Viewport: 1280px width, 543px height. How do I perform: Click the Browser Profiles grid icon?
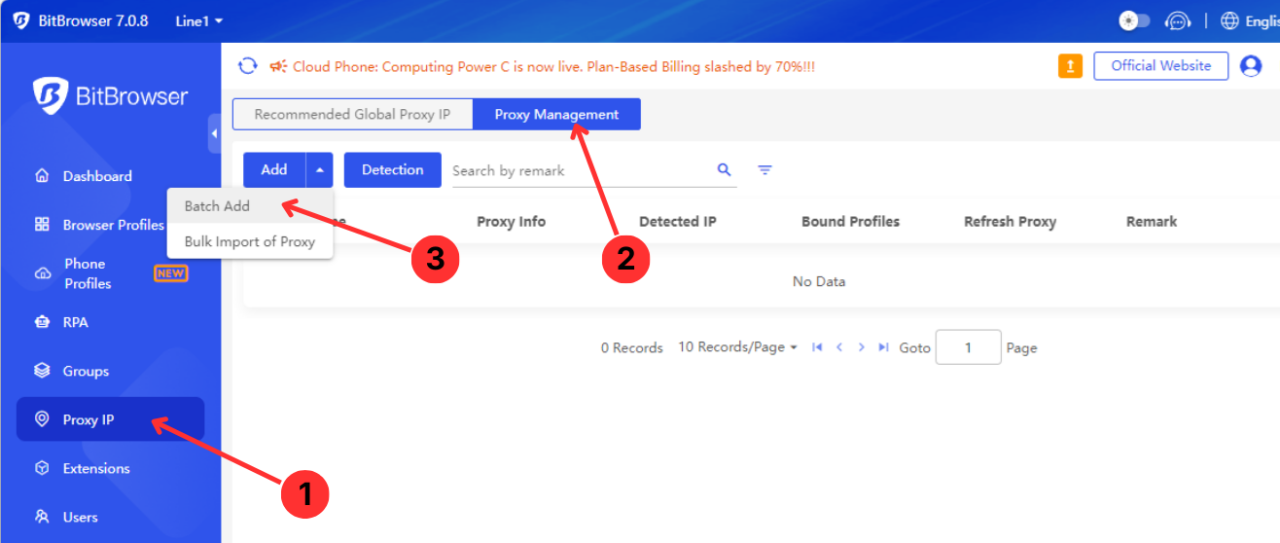point(42,225)
